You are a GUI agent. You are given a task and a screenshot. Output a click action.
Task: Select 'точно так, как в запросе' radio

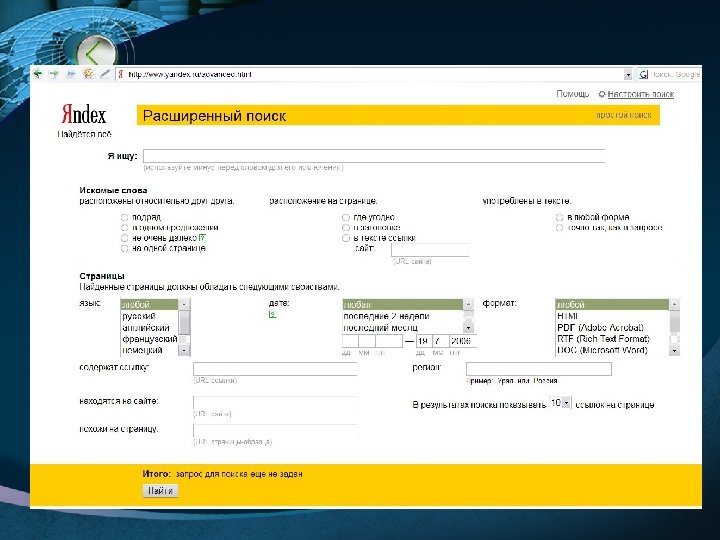point(559,228)
